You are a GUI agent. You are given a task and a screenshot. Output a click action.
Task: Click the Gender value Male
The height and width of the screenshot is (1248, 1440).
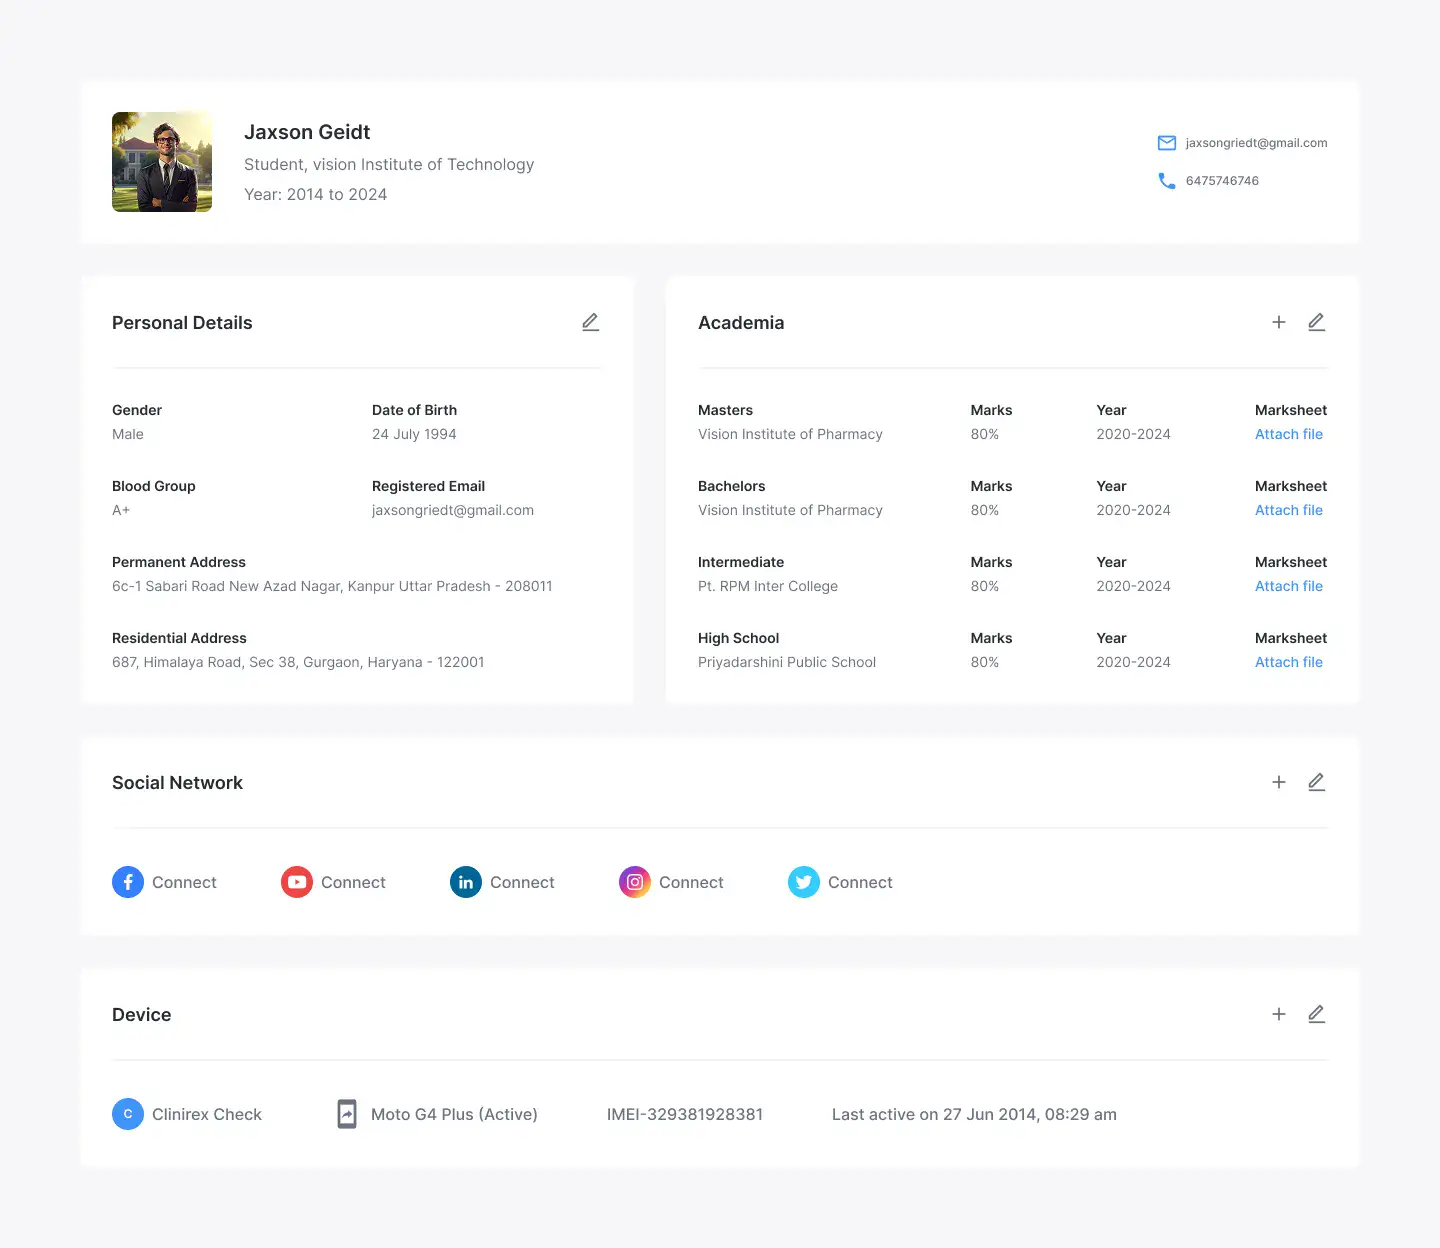[128, 434]
